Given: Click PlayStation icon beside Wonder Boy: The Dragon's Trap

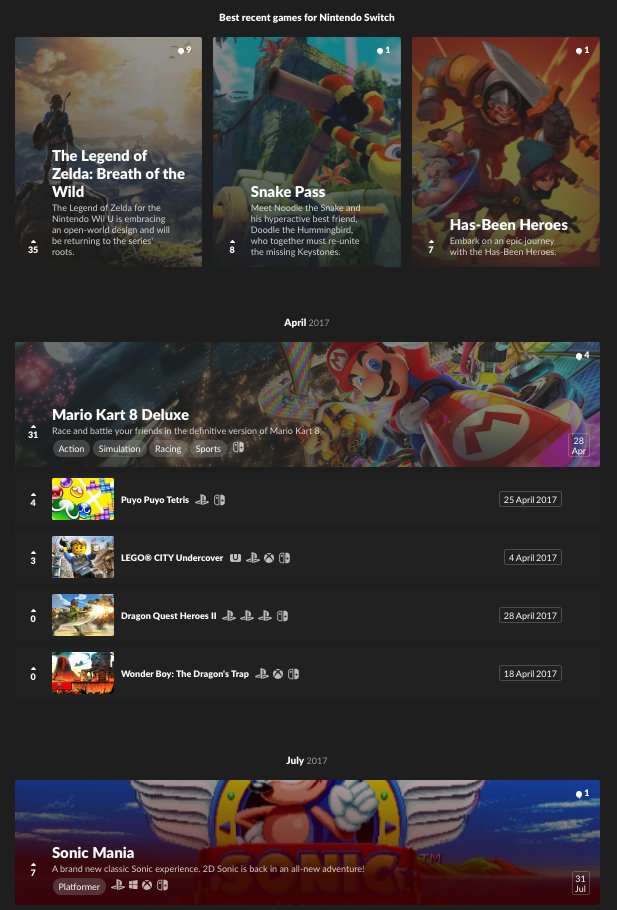Looking at the screenshot, I should pyautogui.click(x=262, y=674).
